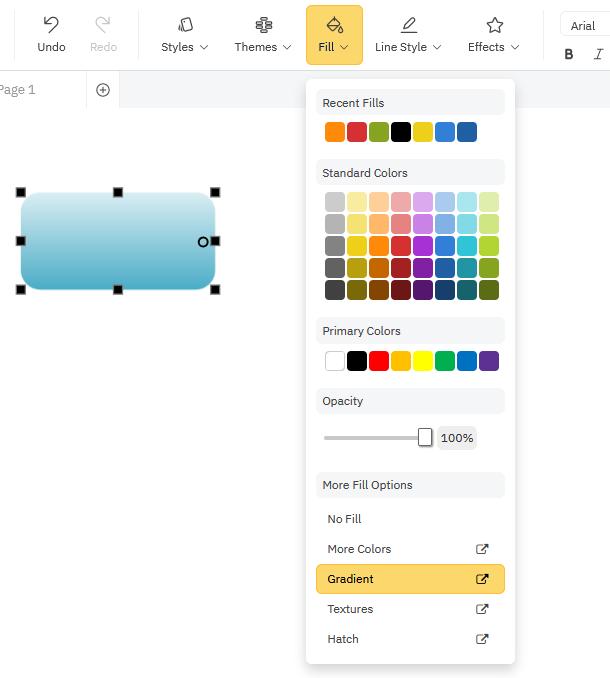Switch to the Page 1 tab
The height and width of the screenshot is (678, 610).
pos(18,90)
